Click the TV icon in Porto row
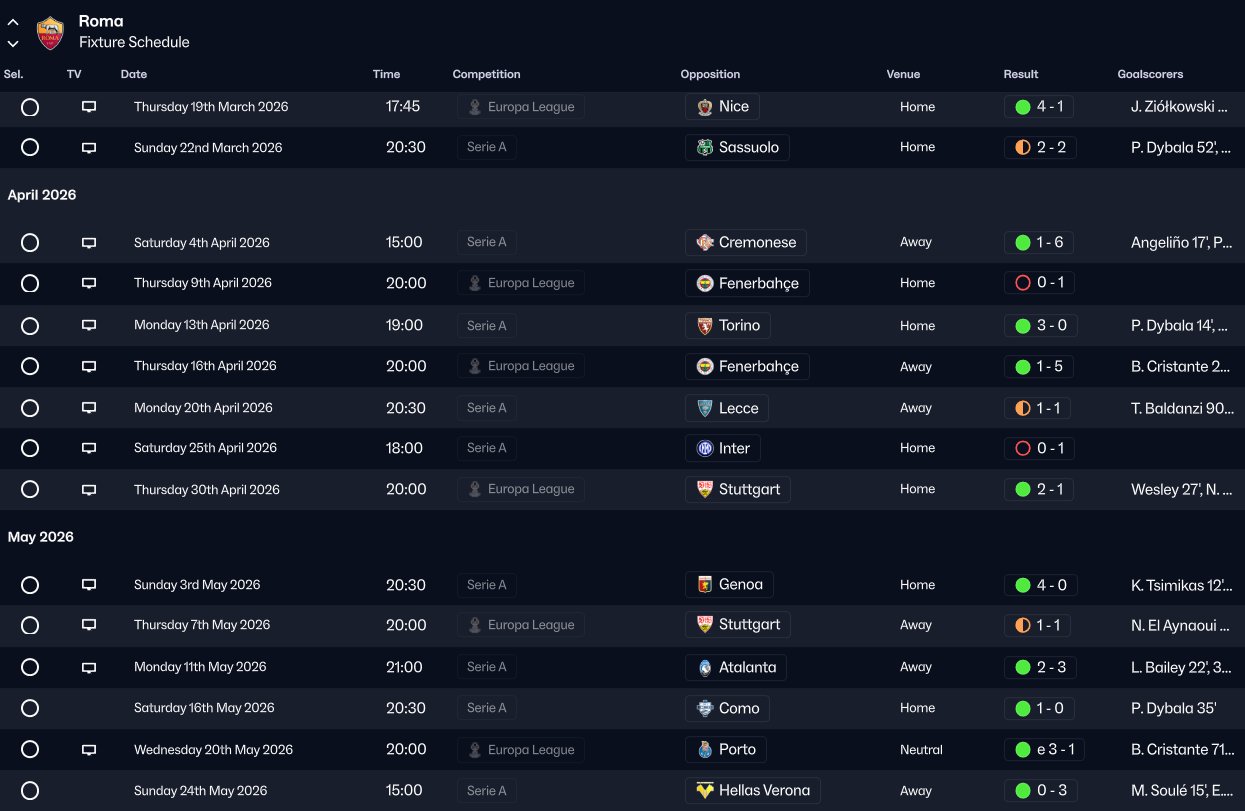 pyautogui.click(x=89, y=750)
